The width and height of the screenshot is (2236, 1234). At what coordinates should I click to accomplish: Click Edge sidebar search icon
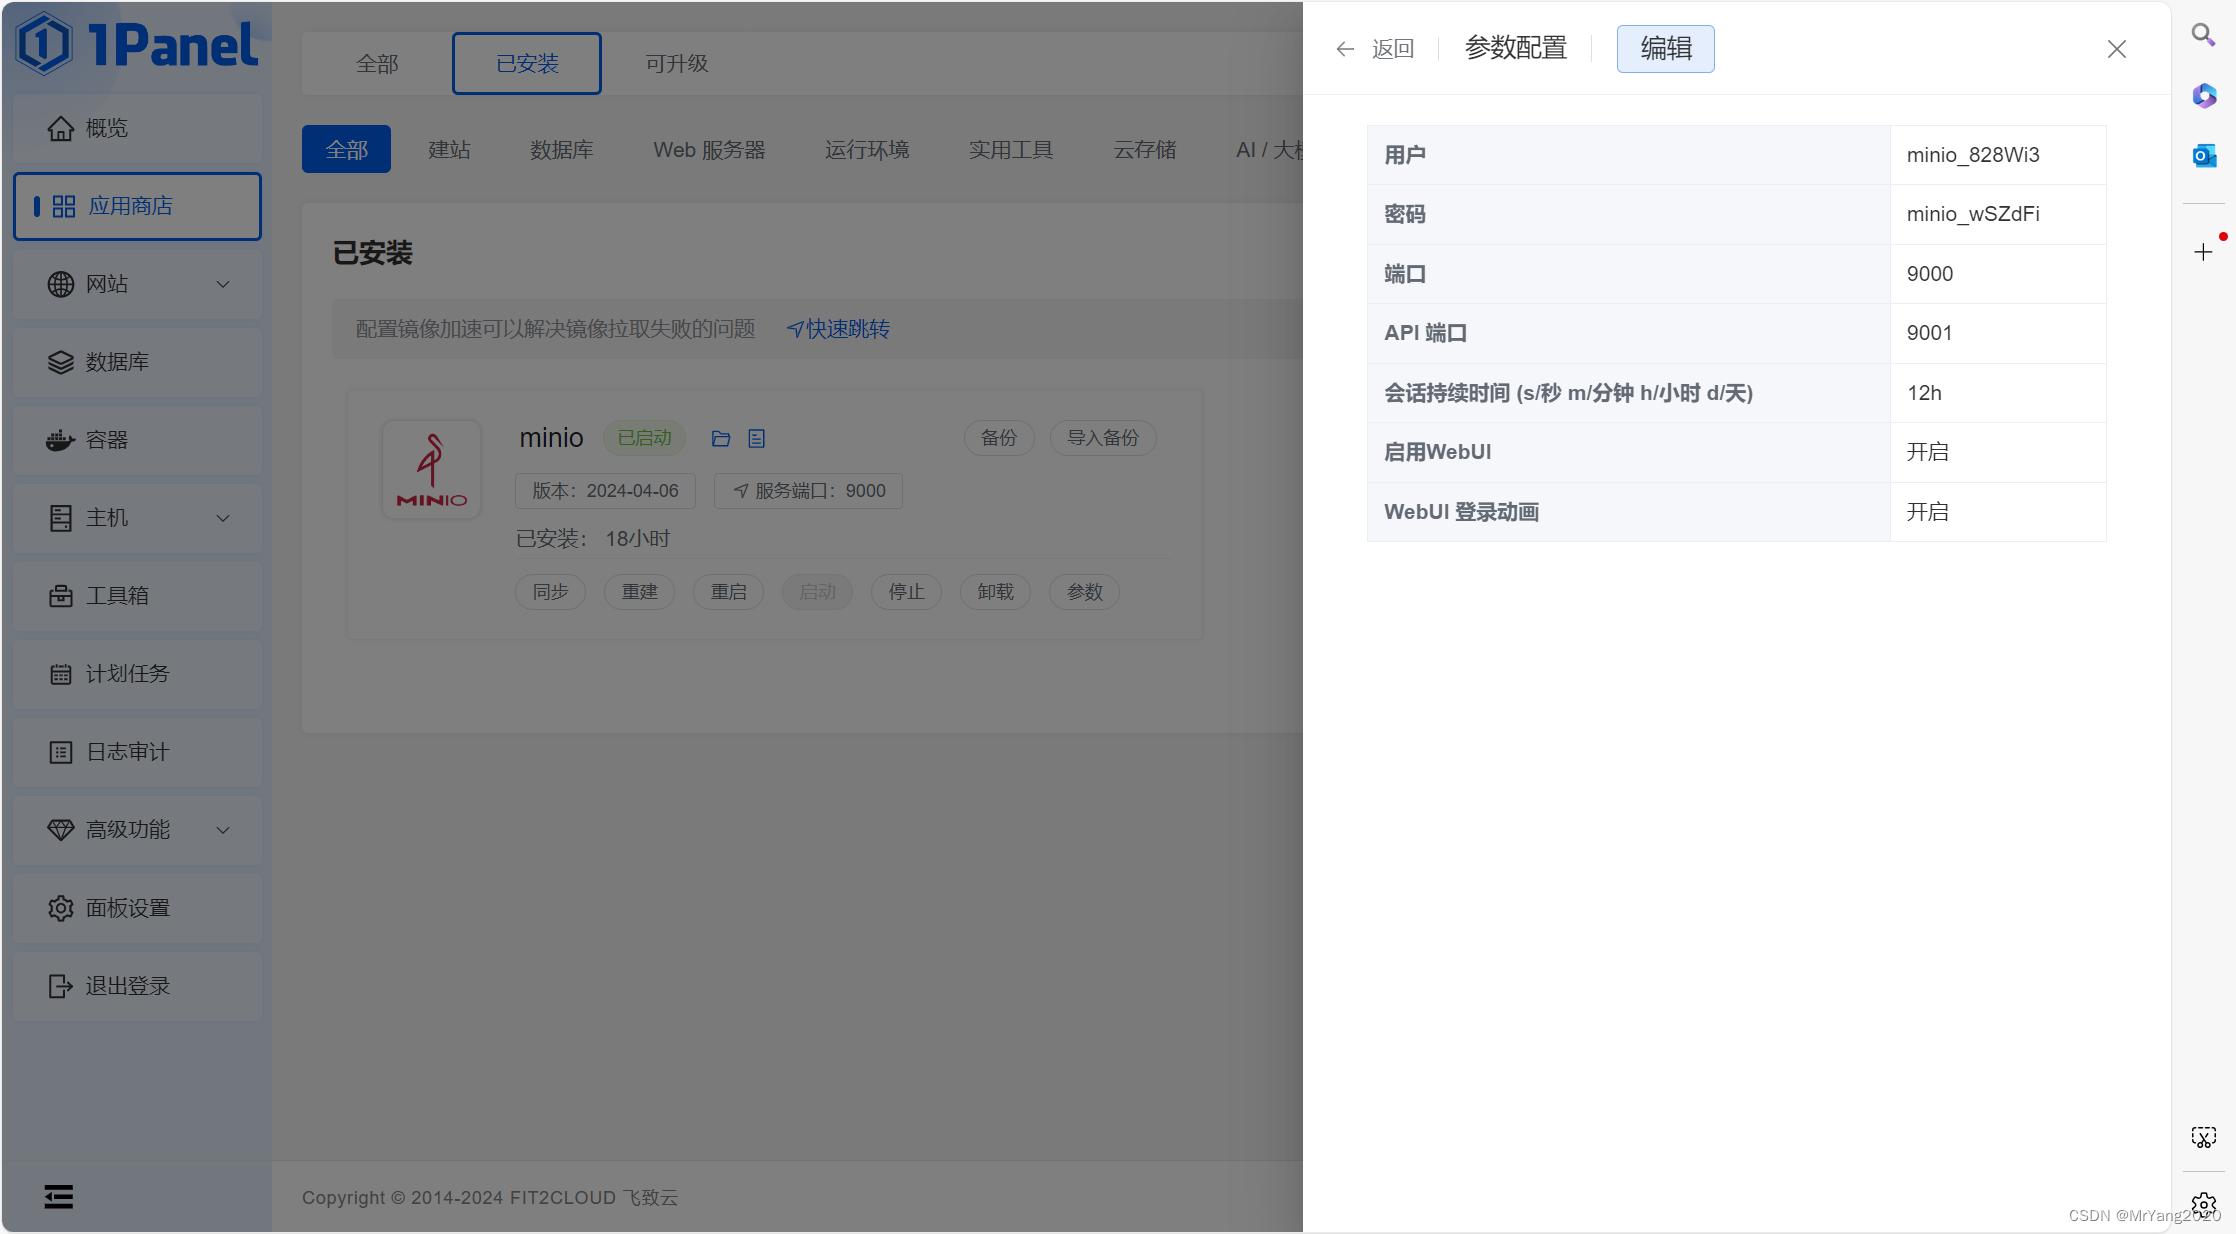(2203, 35)
